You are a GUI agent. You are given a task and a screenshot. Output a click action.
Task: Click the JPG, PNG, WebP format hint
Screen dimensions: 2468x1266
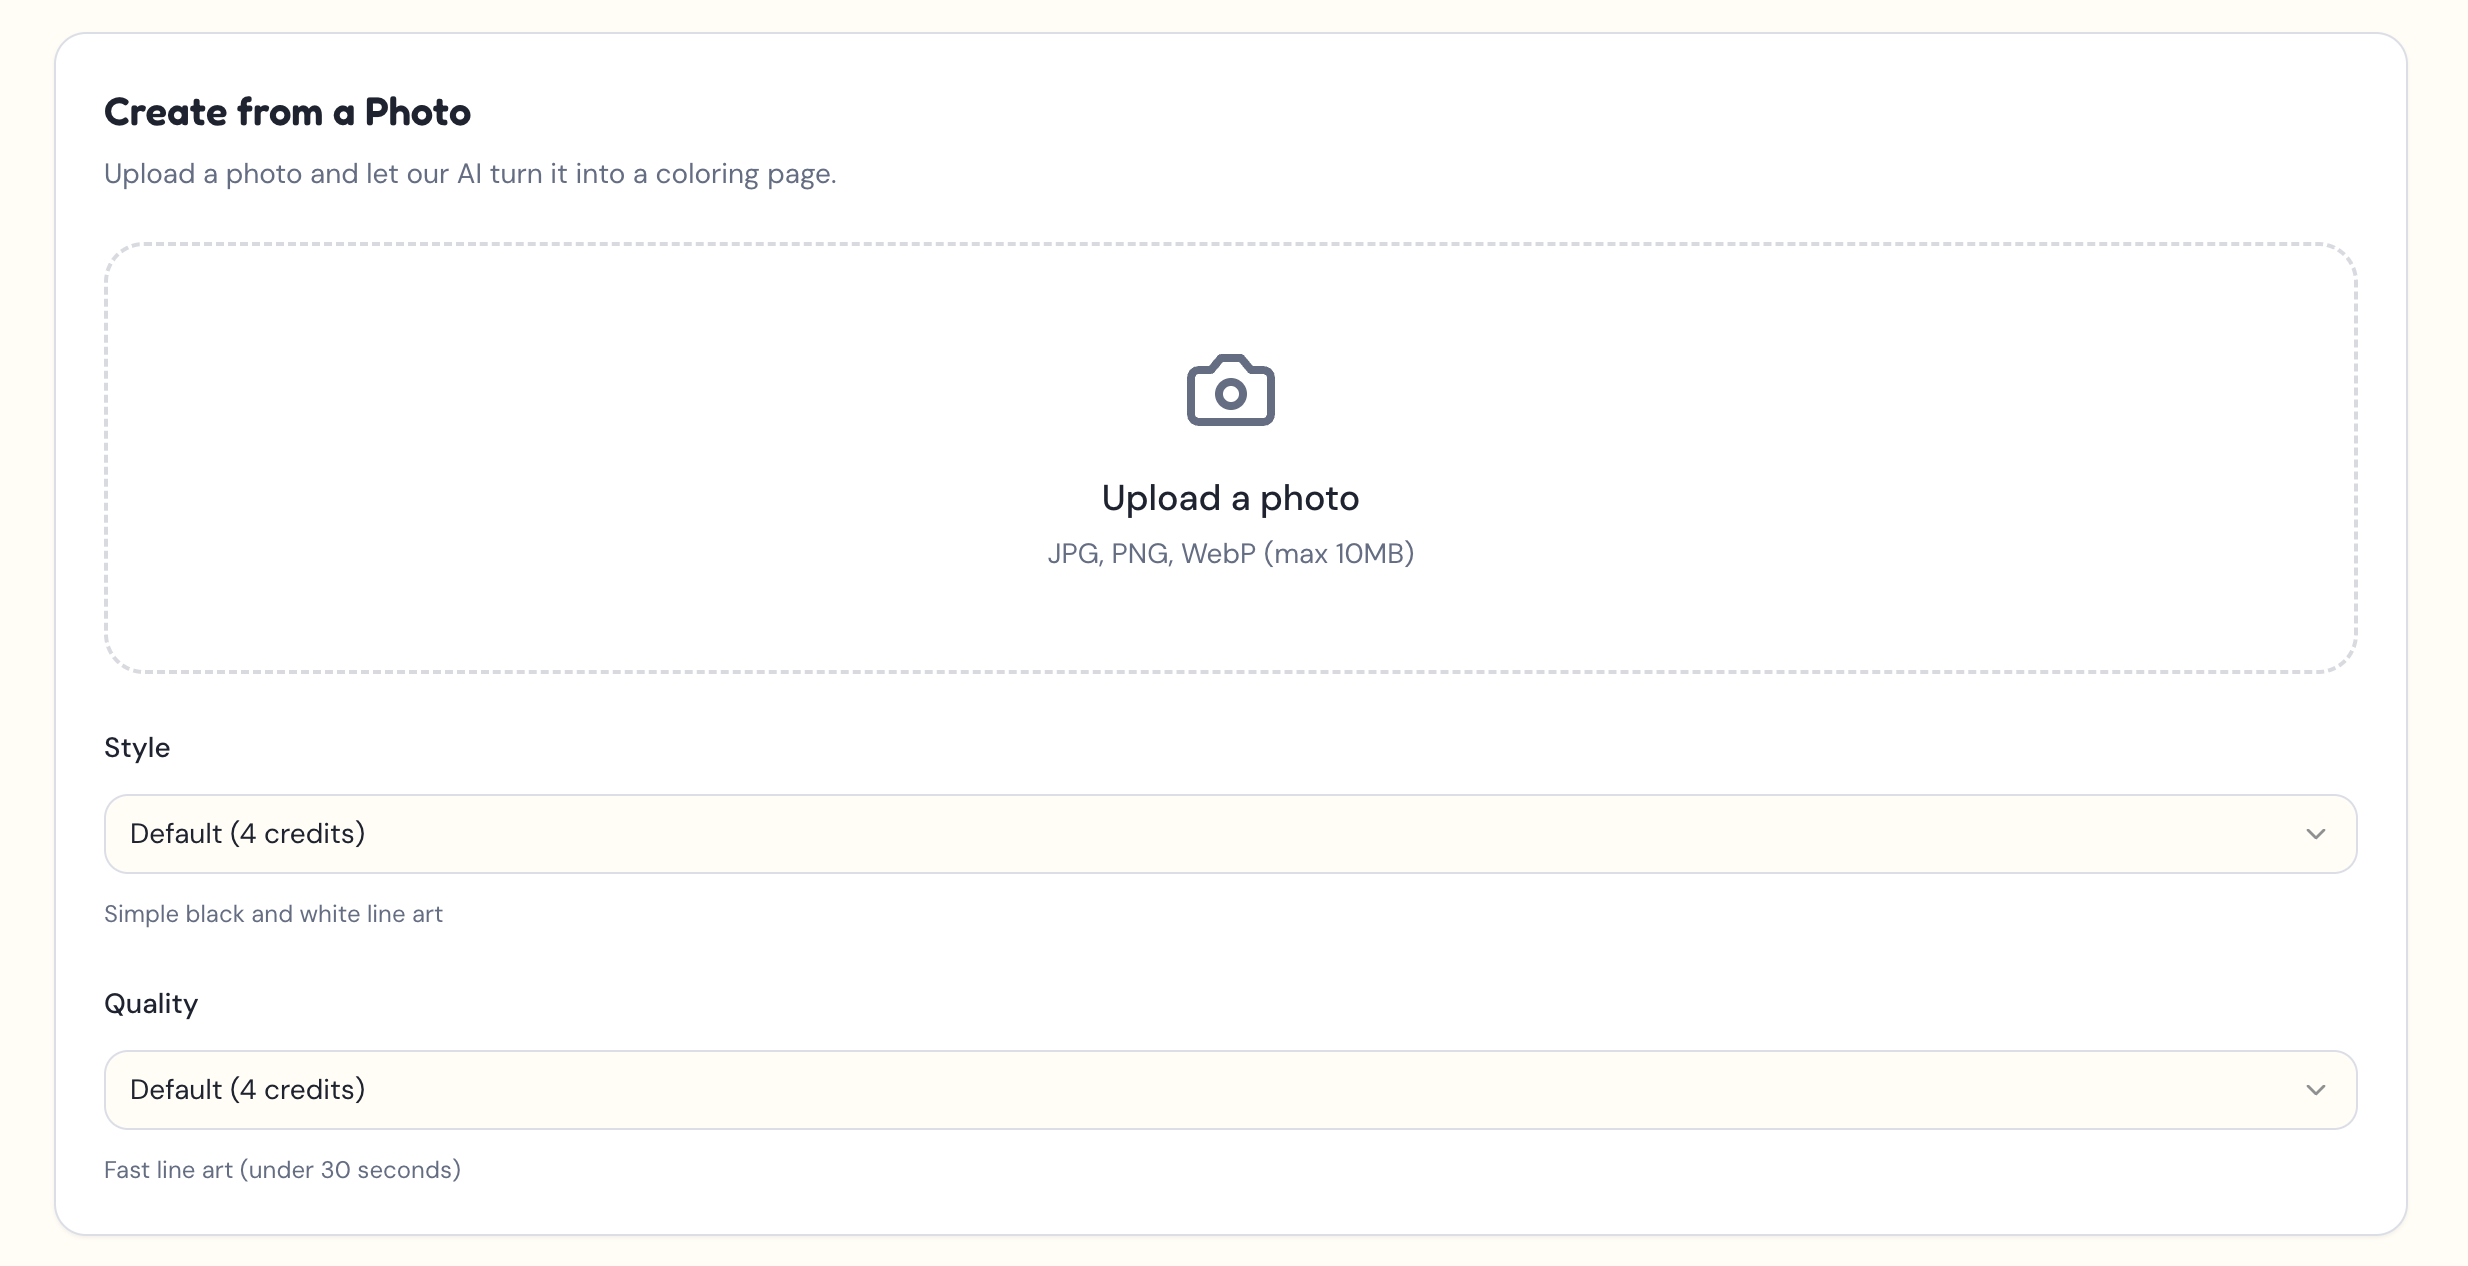pos(1230,553)
